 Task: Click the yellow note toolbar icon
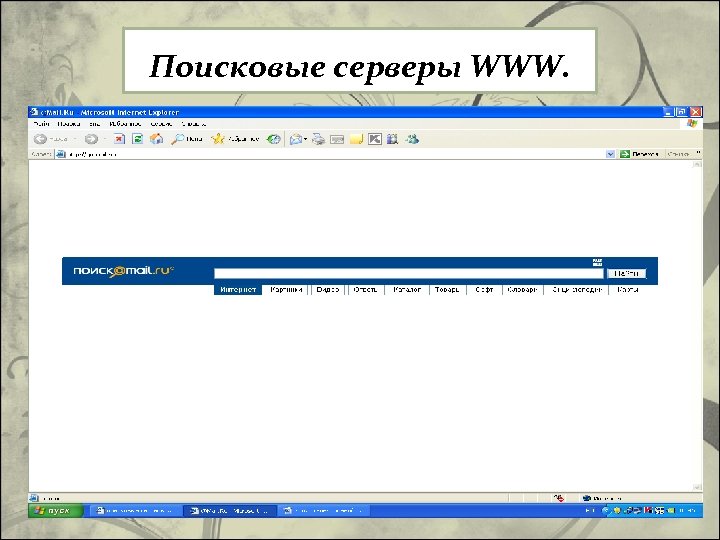(x=356, y=139)
